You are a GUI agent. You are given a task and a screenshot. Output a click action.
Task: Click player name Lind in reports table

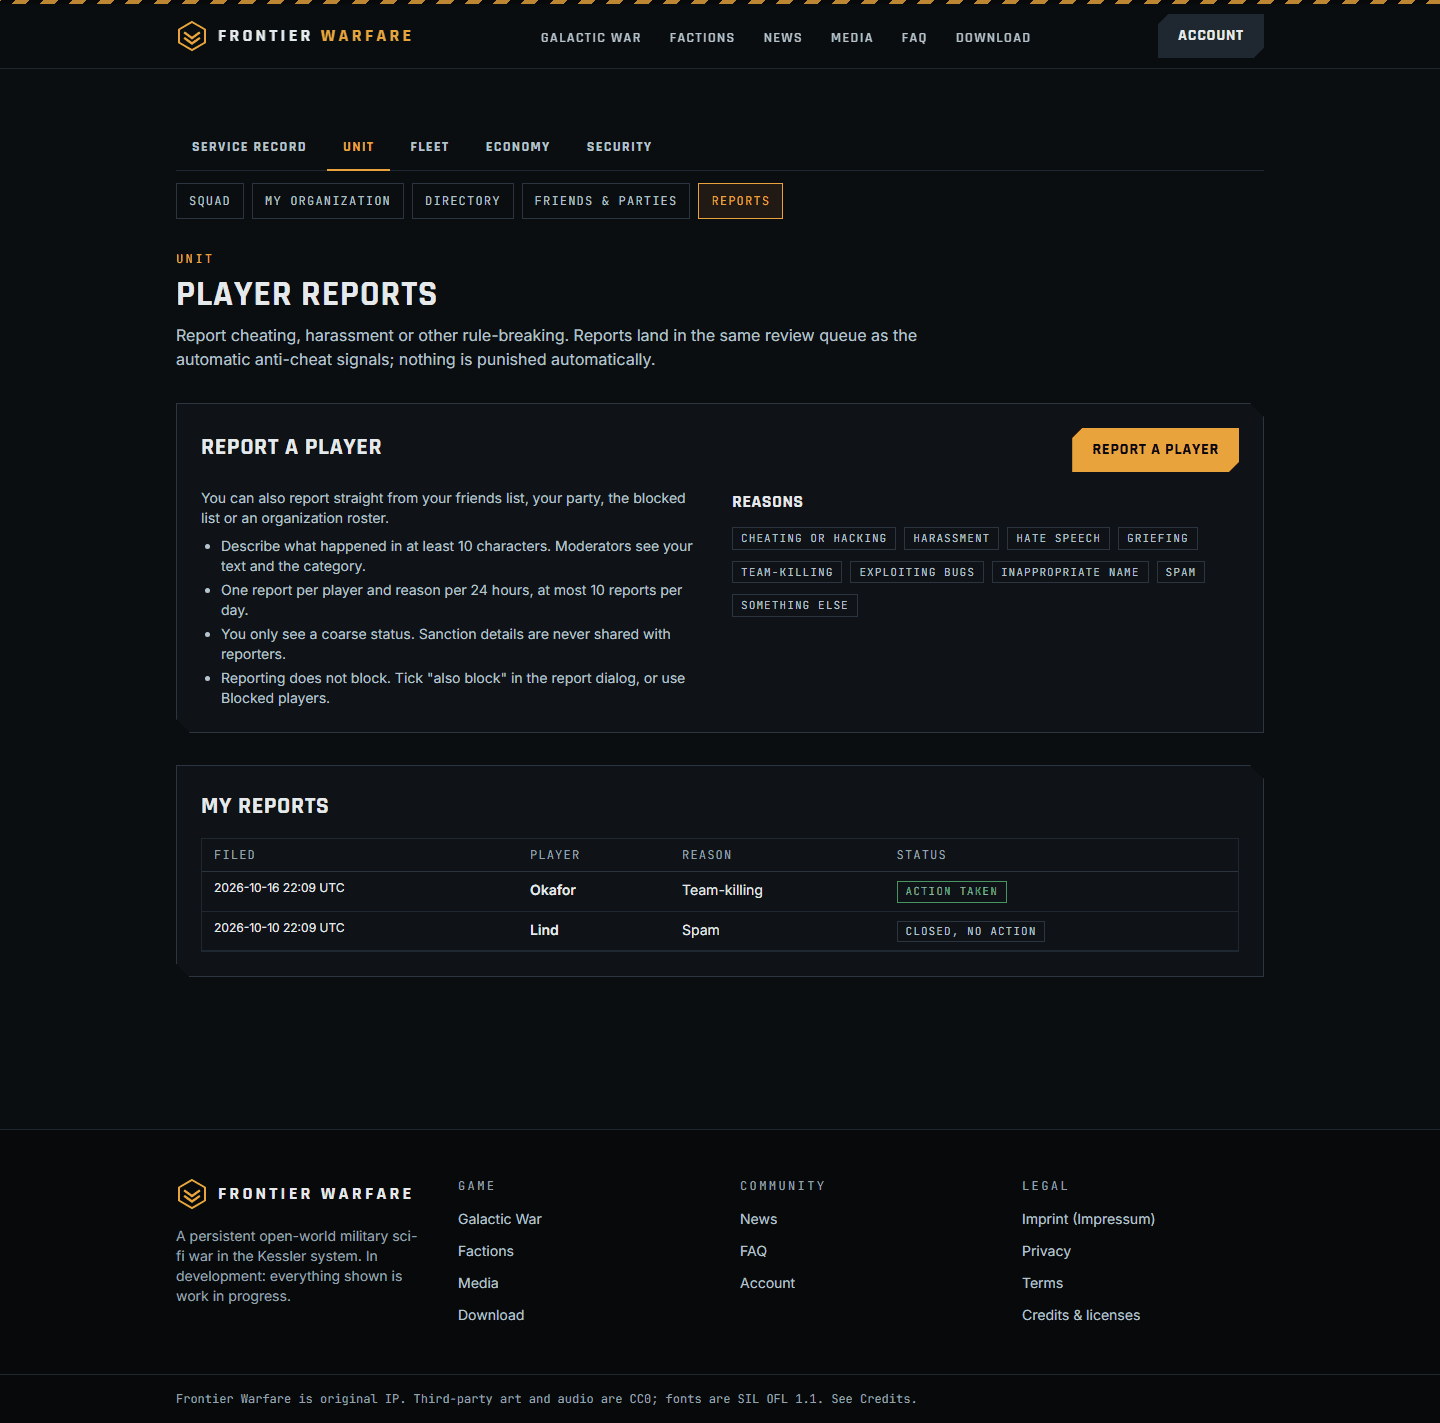click(x=544, y=930)
